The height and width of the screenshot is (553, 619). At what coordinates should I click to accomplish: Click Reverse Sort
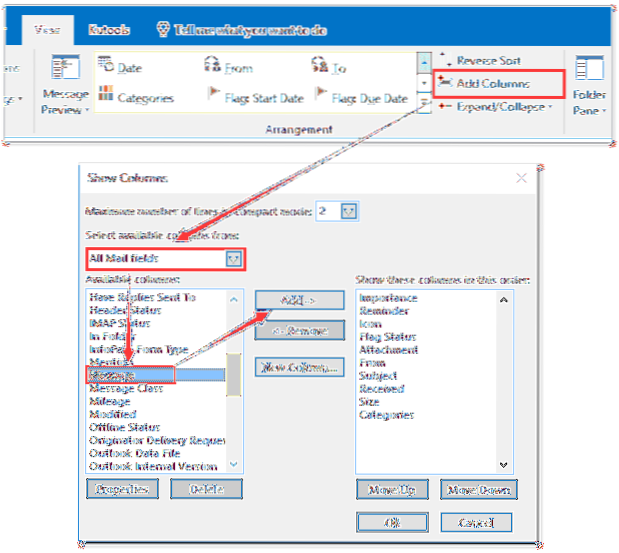pos(484,61)
